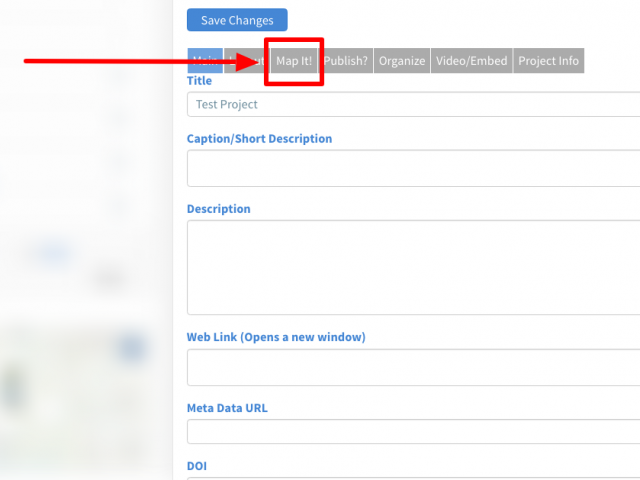Switch to the Project Info tab
640x480 pixels.
tap(548, 61)
